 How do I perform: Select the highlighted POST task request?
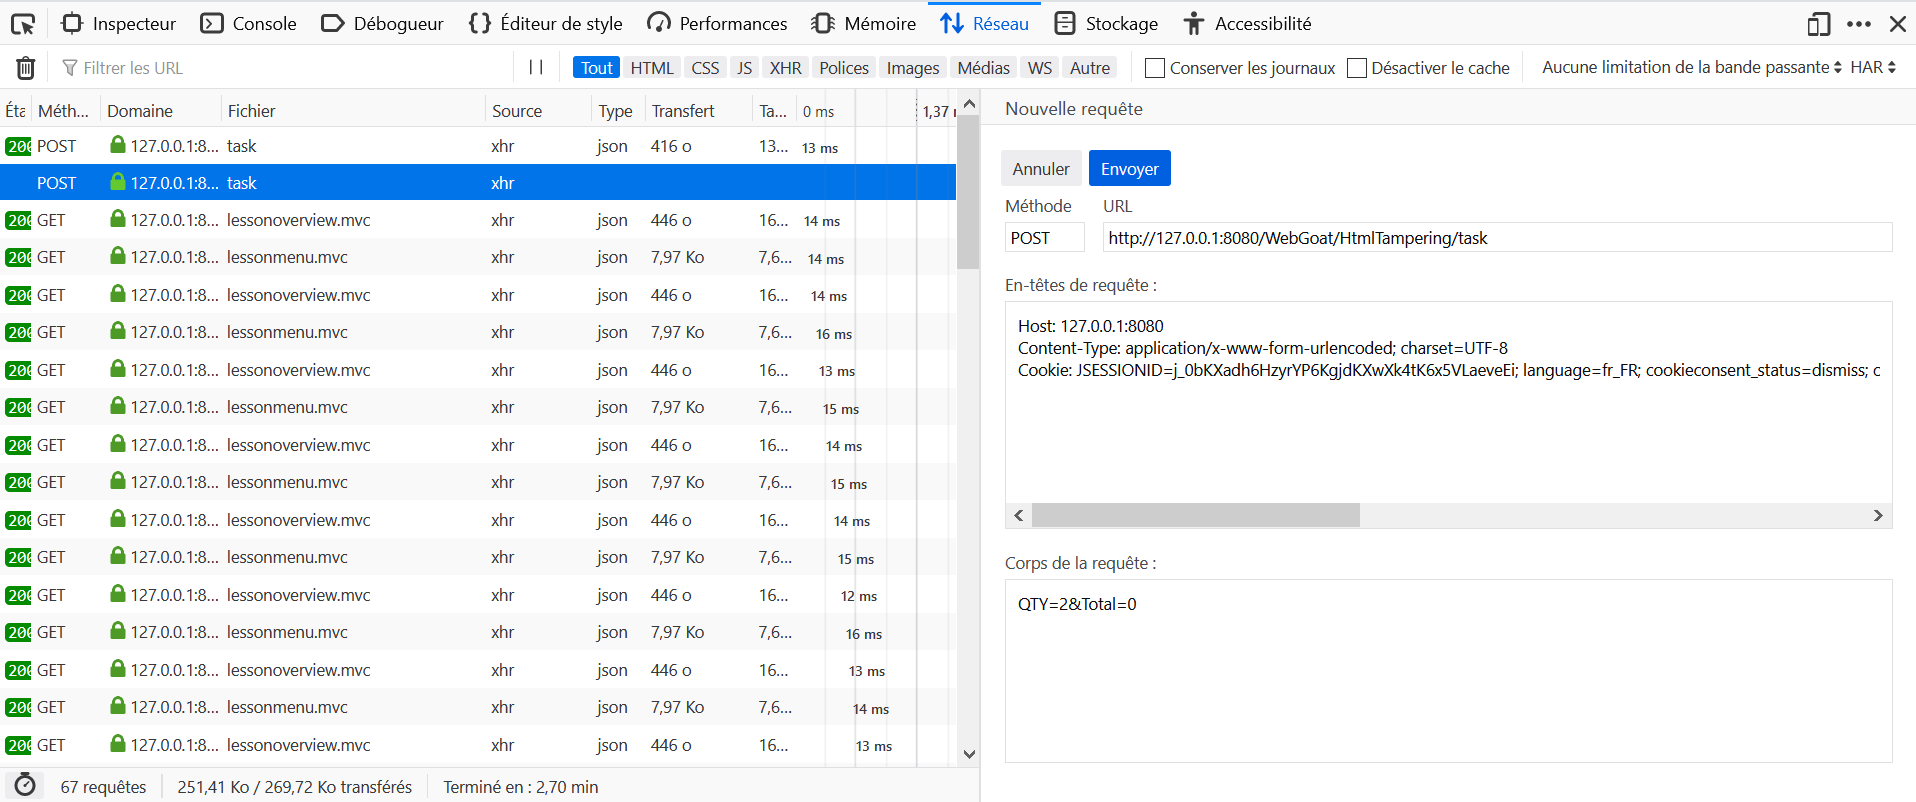click(x=478, y=183)
